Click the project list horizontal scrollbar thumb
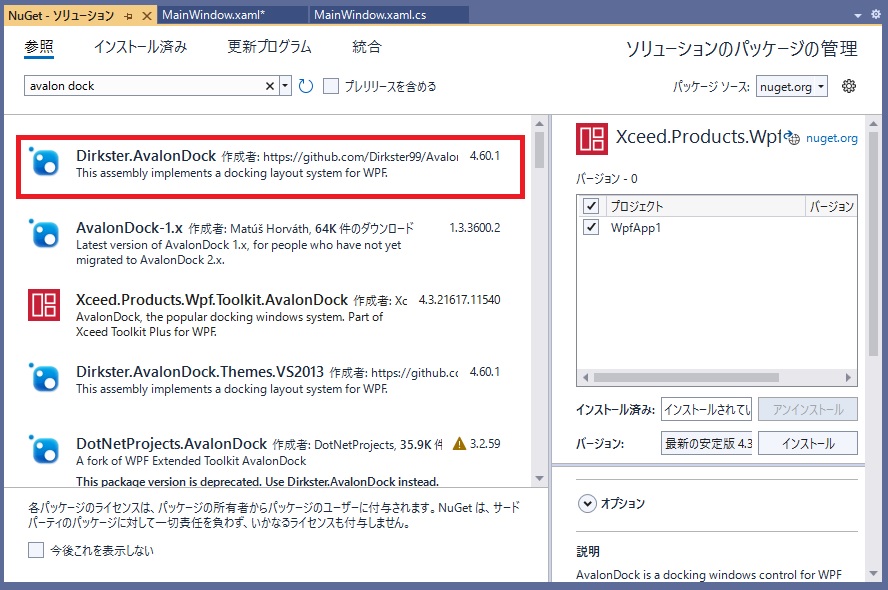 (x=686, y=377)
